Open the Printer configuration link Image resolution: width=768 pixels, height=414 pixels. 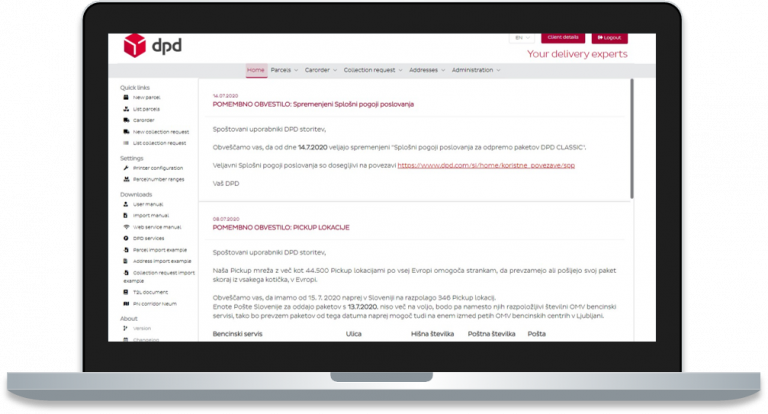(x=158, y=168)
